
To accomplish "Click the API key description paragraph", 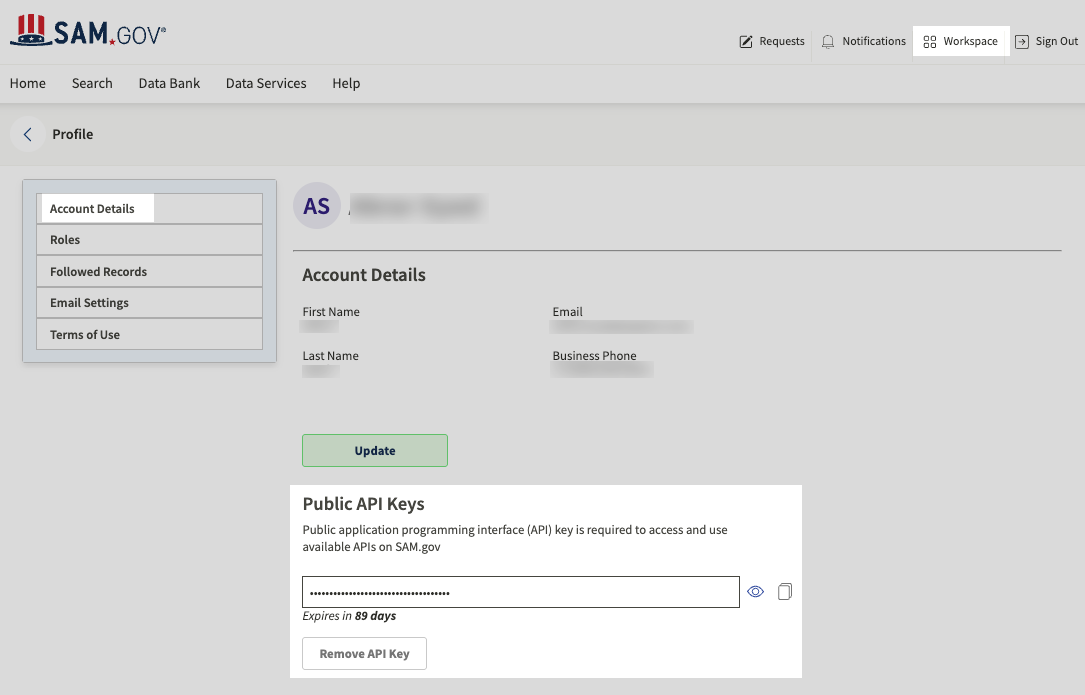I will pyautogui.click(x=515, y=538).
